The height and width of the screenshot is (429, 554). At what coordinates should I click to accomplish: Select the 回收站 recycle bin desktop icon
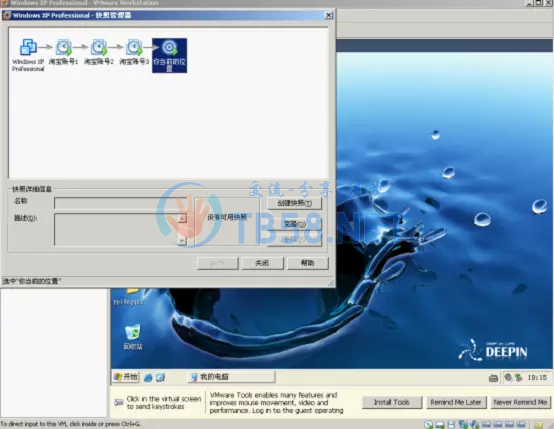[133, 337]
